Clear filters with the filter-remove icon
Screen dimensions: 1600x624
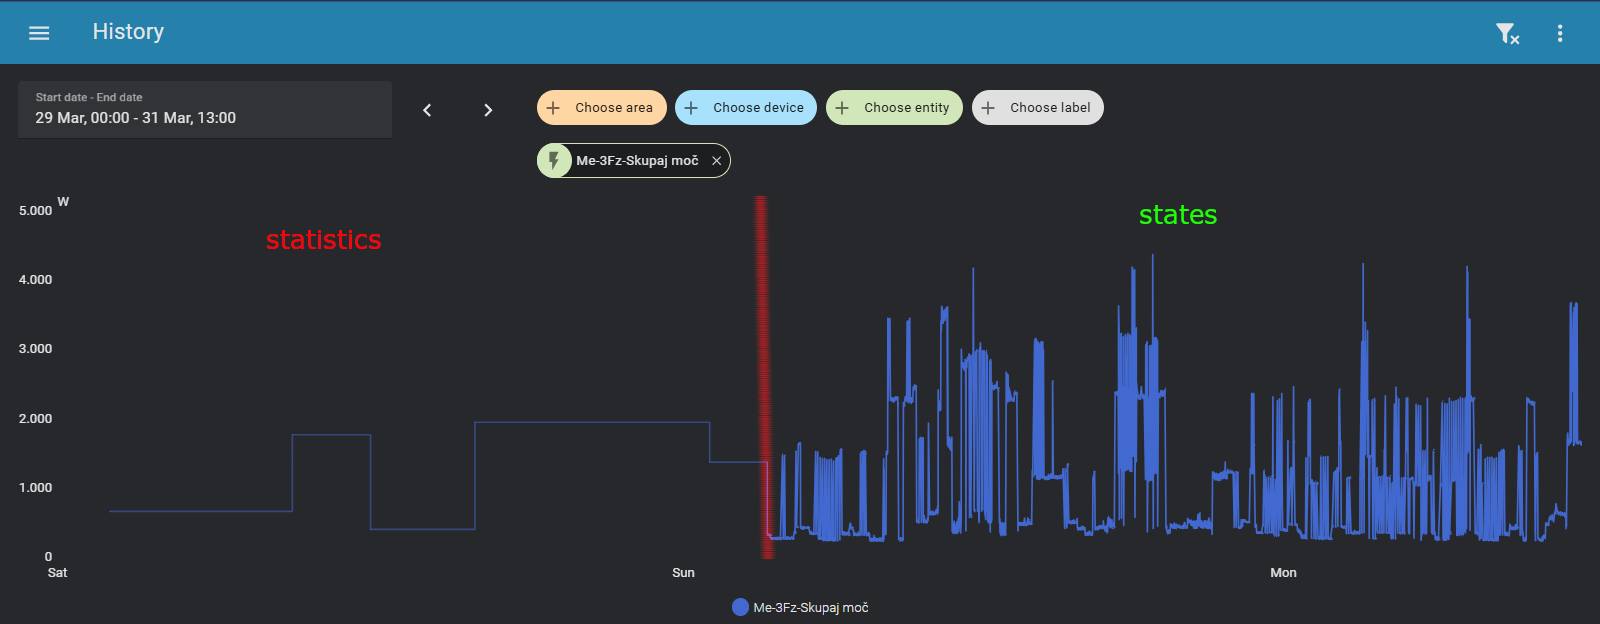tap(1507, 34)
